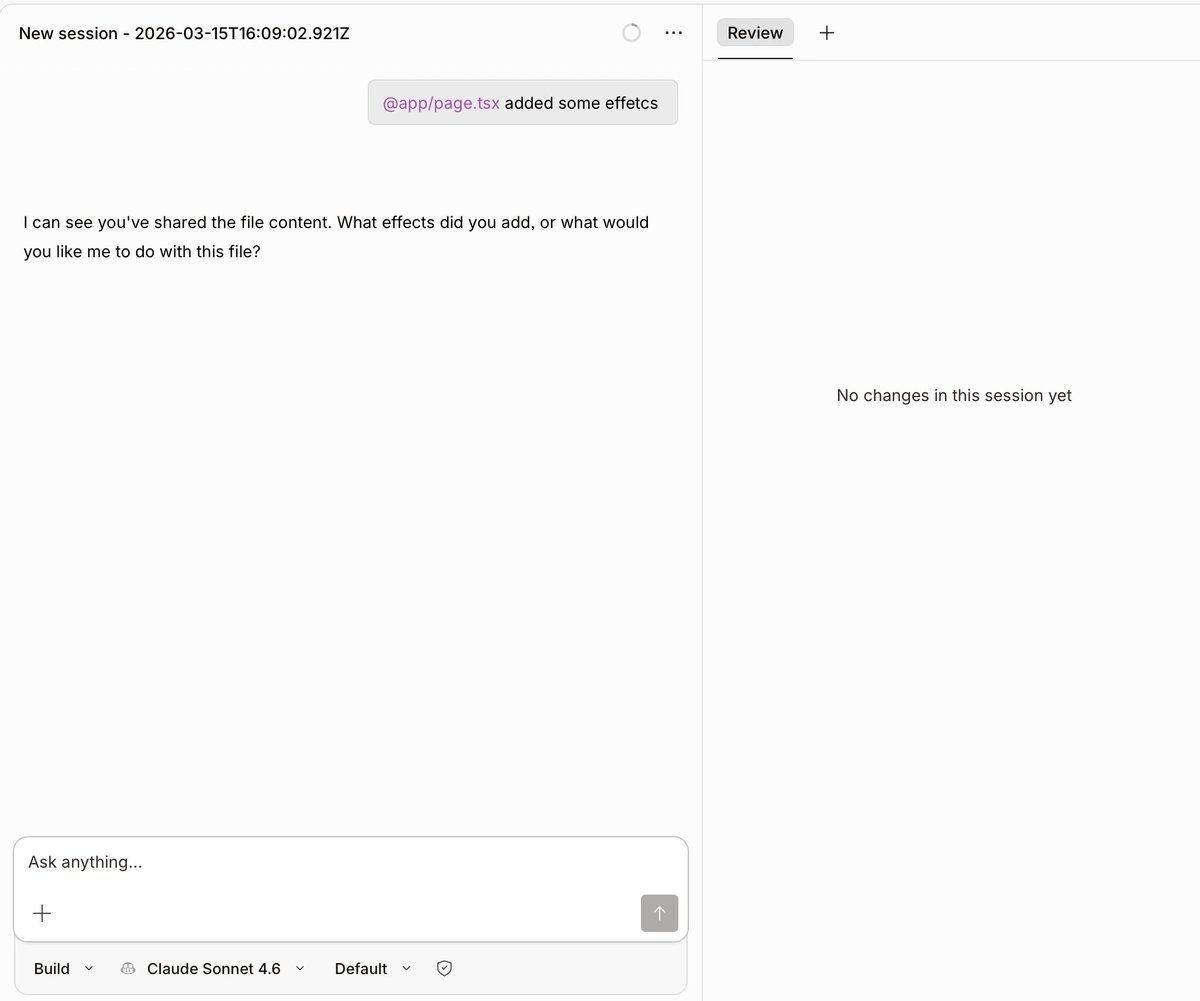The width and height of the screenshot is (1200, 1001).
Task: Click the assistant reply about shared file content
Action: pyautogui.click(x=336, y=237)
